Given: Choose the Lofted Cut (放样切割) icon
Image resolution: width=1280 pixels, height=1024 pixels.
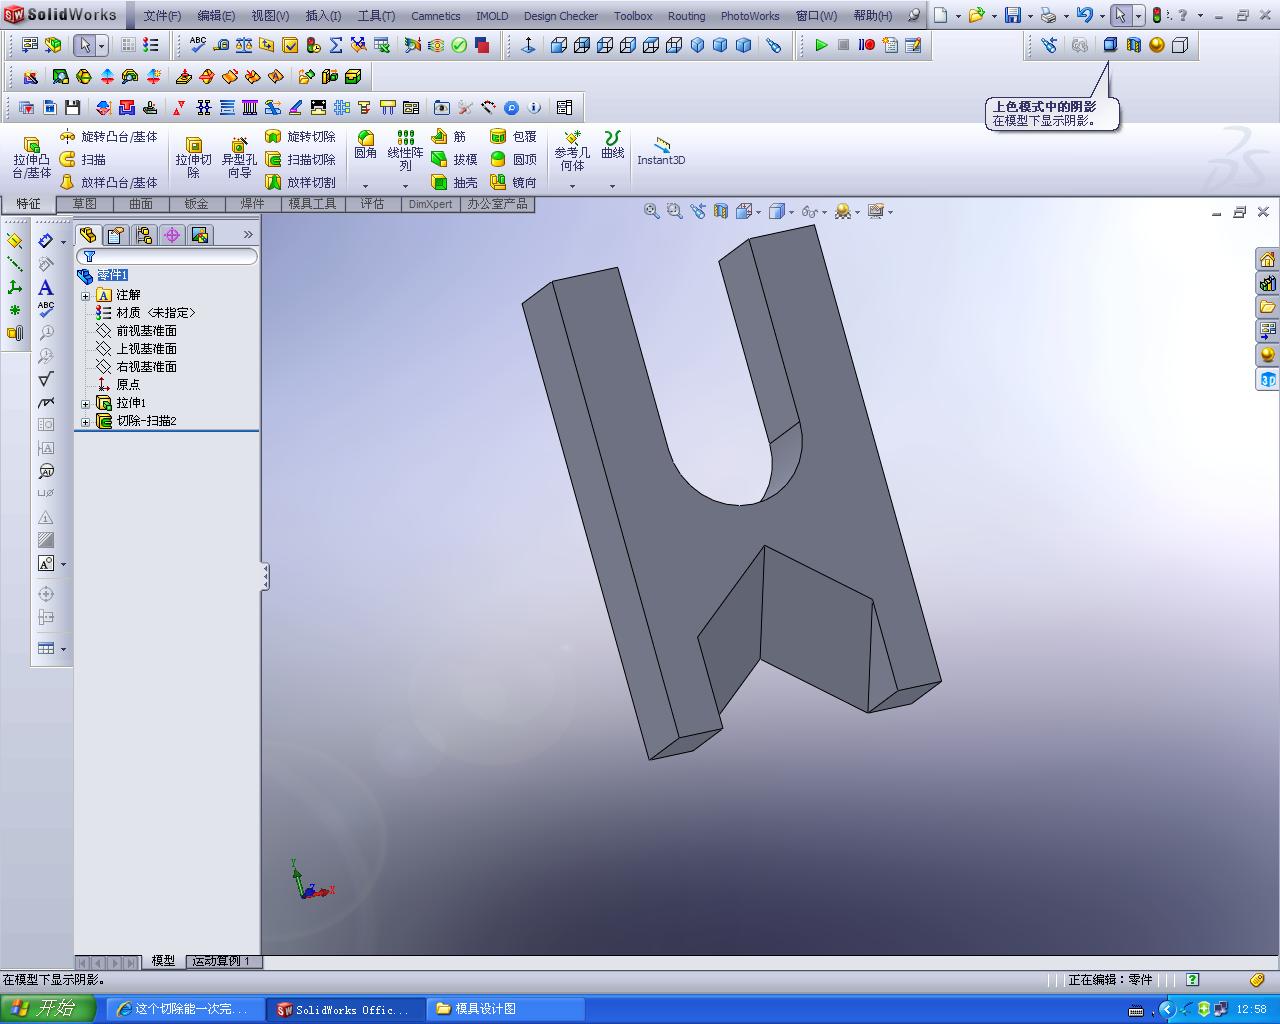Looking at the screenshot, I should [x=273, y=182].
